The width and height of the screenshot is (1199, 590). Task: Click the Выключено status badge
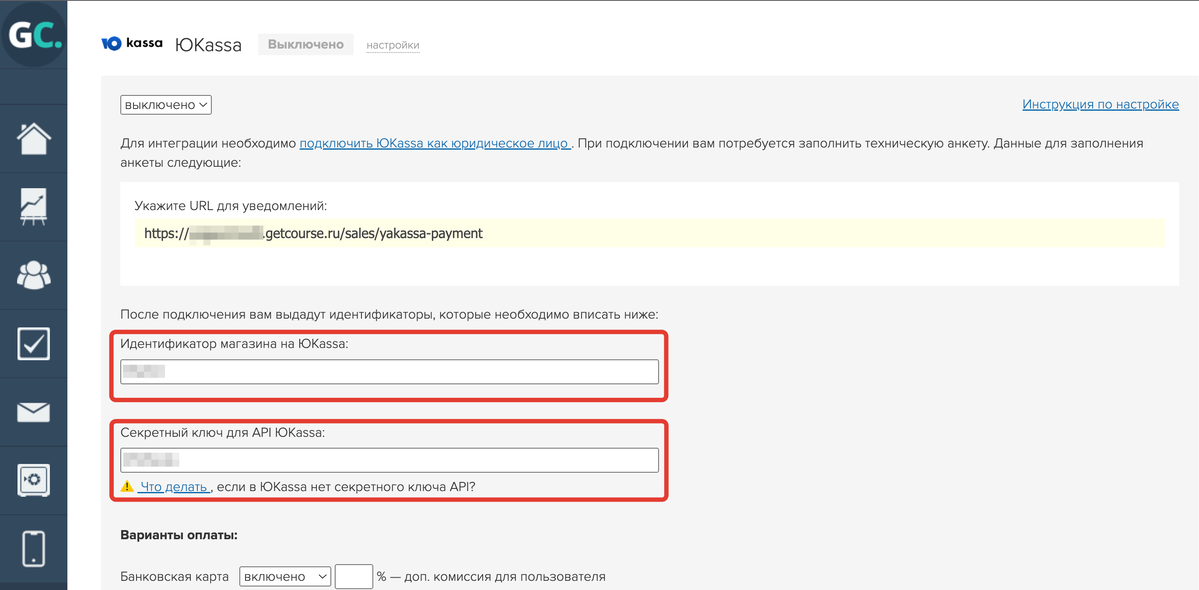click(305, 43)
